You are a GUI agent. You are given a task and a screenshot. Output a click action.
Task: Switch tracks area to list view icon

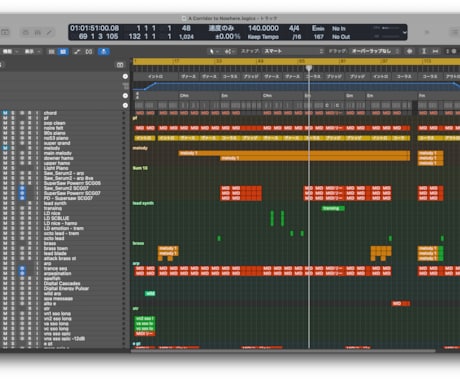tap(52, 51)
